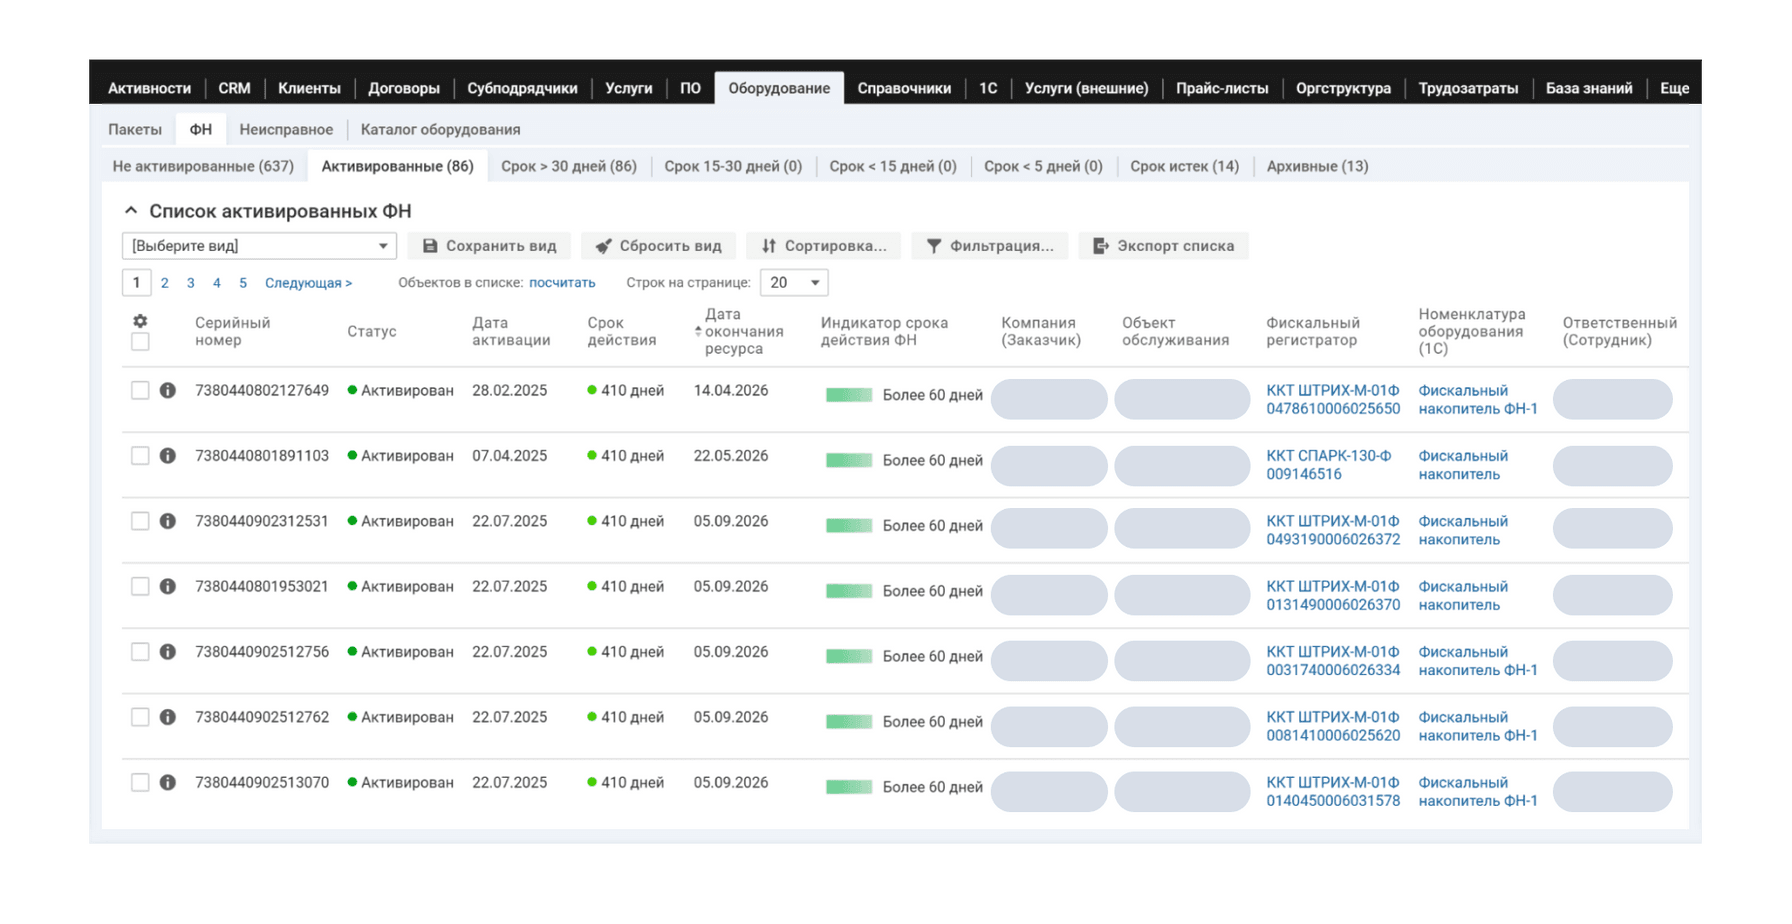Open the Сортировка... button
This screenshot has height=924, width=1792.
point(823,246)
